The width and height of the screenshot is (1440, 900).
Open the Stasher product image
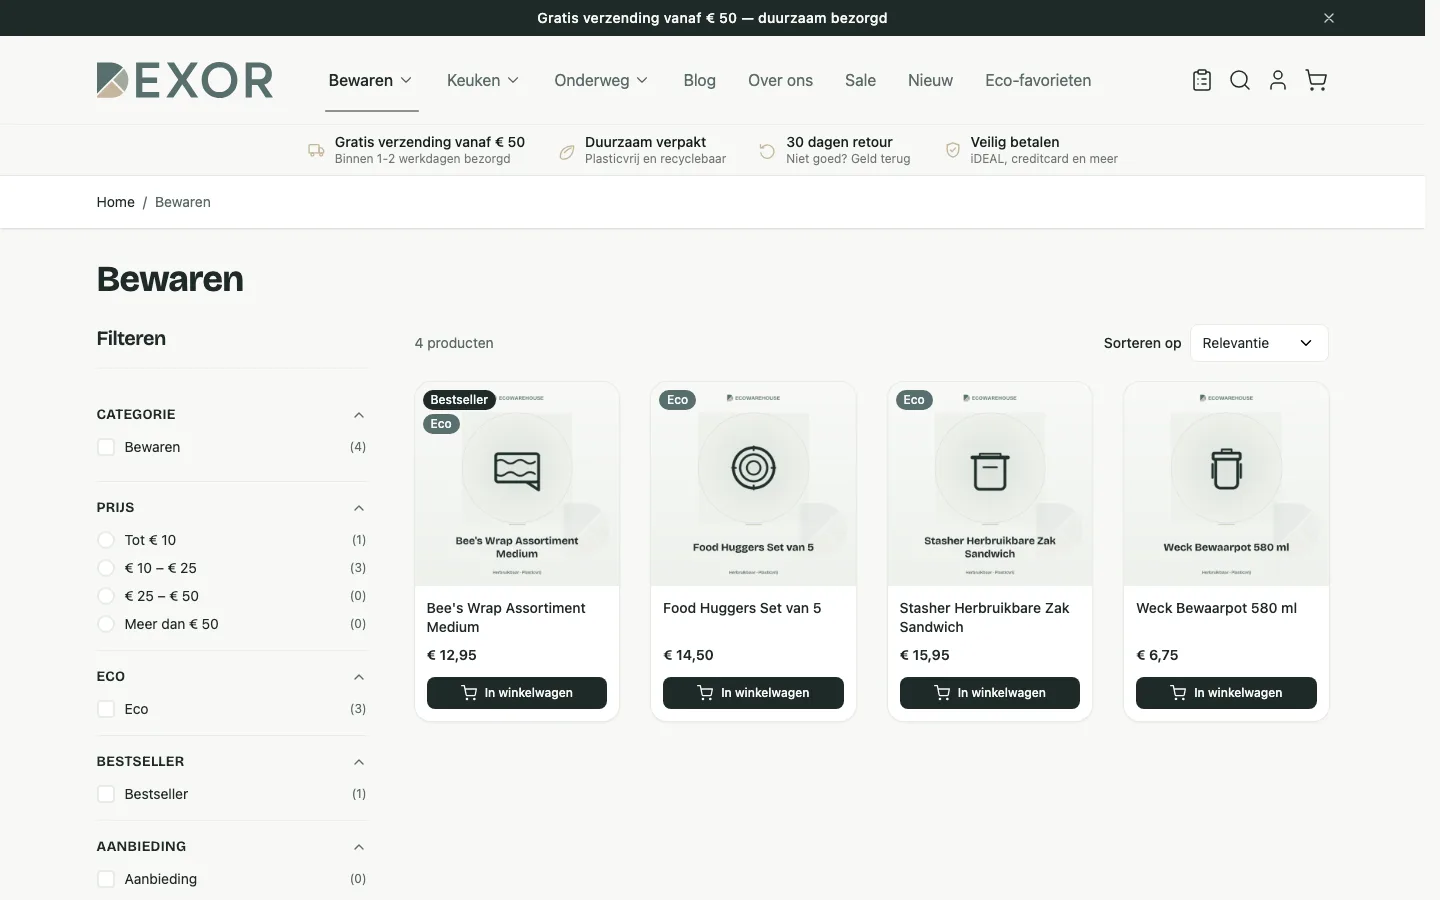(990, 484)
